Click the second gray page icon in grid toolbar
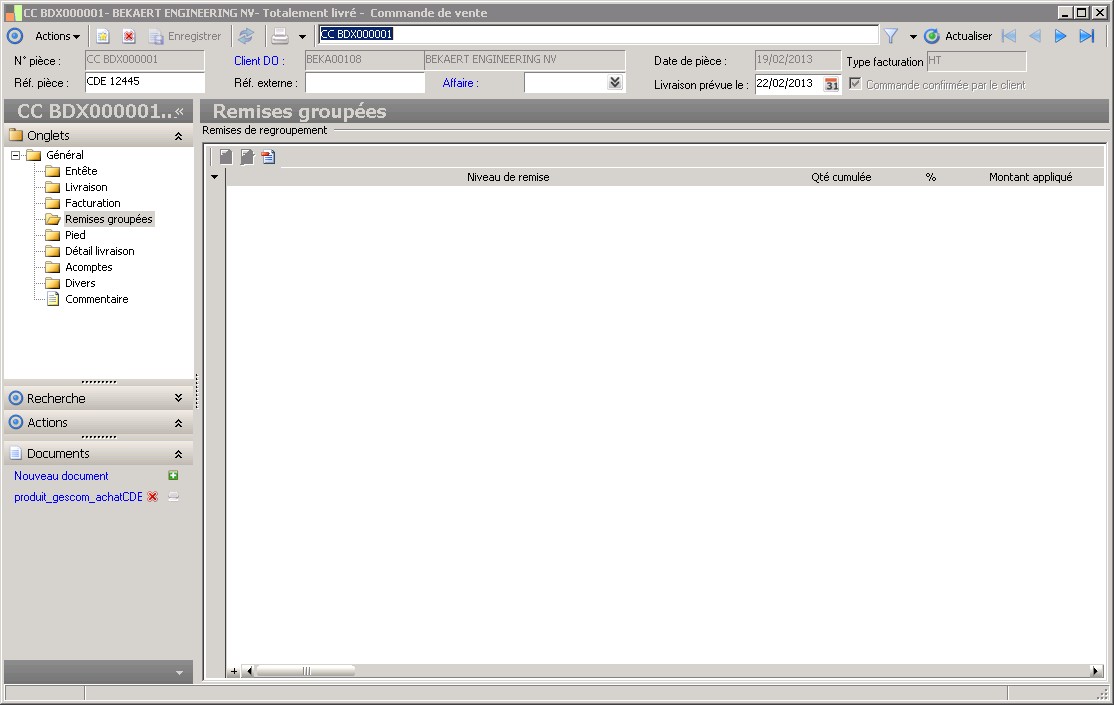 pyautogui.click(x=247, y=157)
